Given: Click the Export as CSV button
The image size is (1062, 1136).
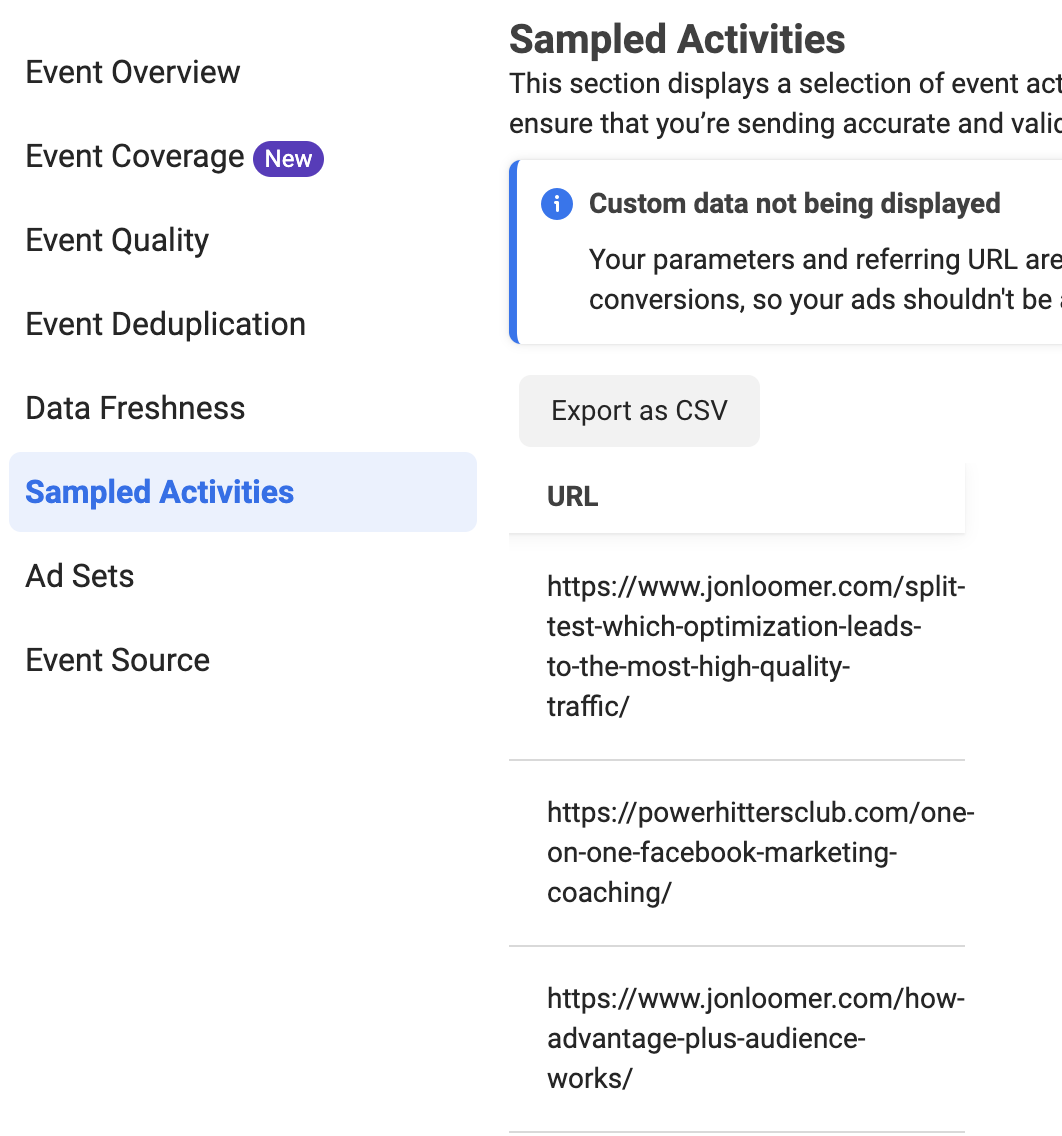Looking at the screenshot, I should click(639, 411).
